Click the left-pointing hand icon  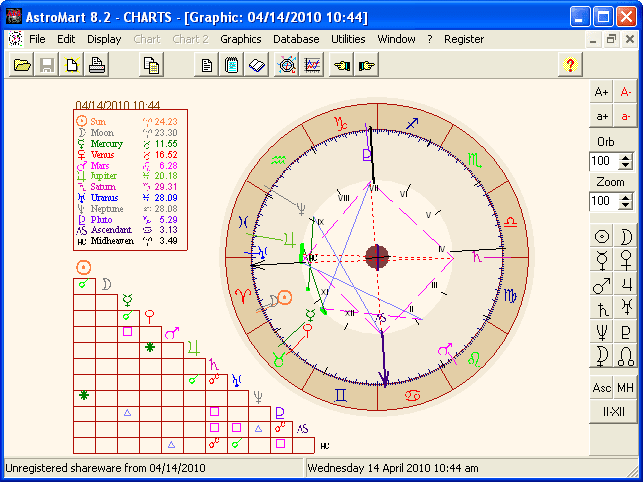tap(342, 65)
